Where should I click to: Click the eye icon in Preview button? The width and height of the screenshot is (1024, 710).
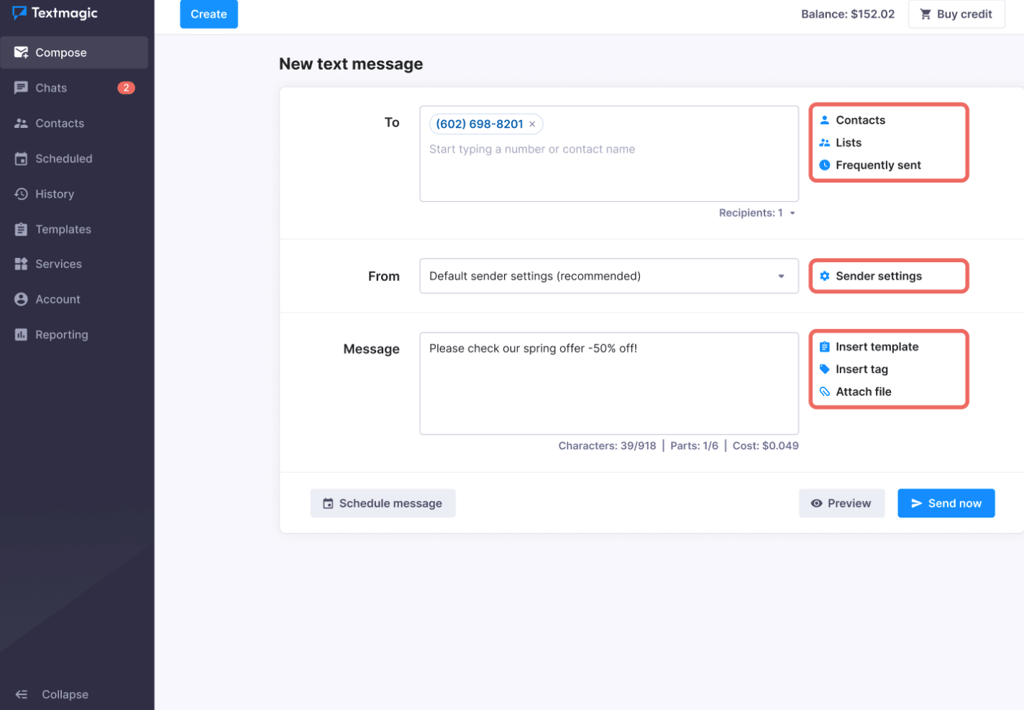click(x=816, y=504)
